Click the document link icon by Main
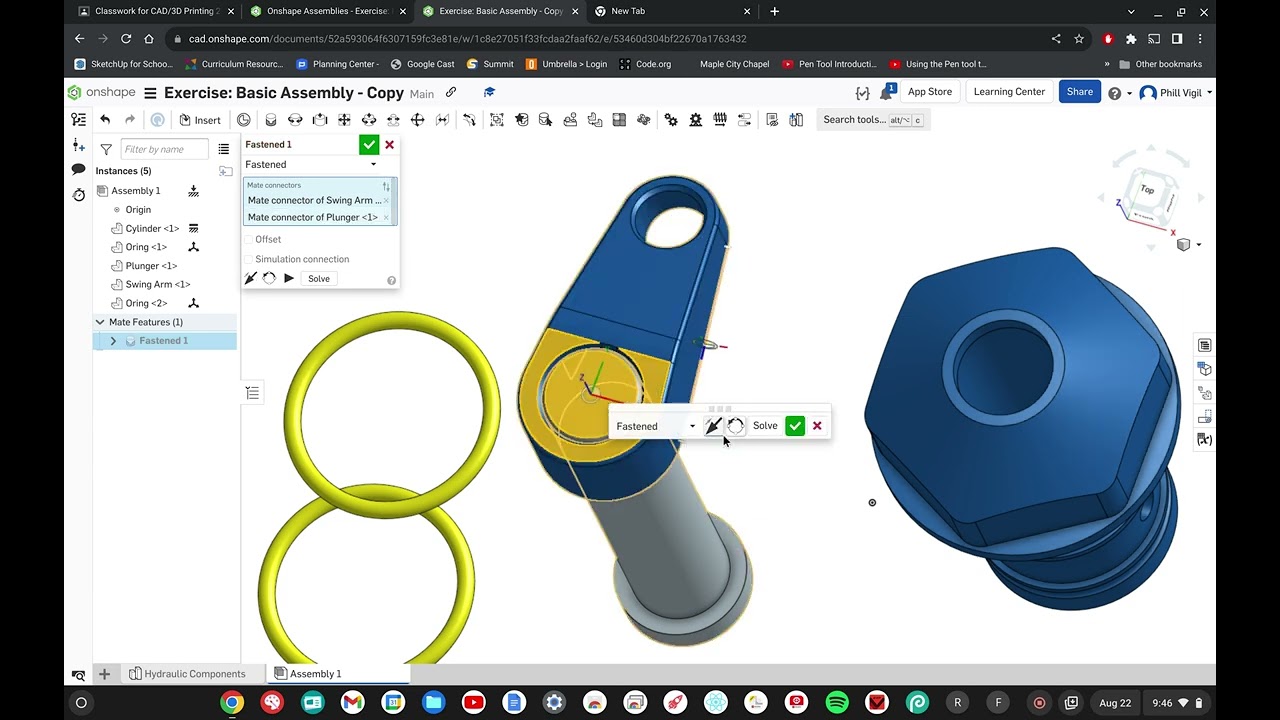Screen dimensions: 1280x720 (451, 92)
